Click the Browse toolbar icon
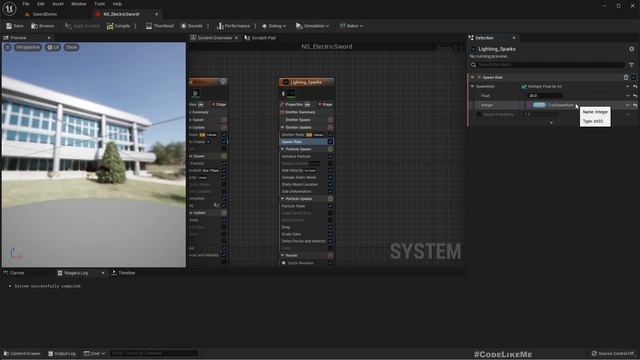Screen dimensions: 640x360 click(x=34, y=26)
